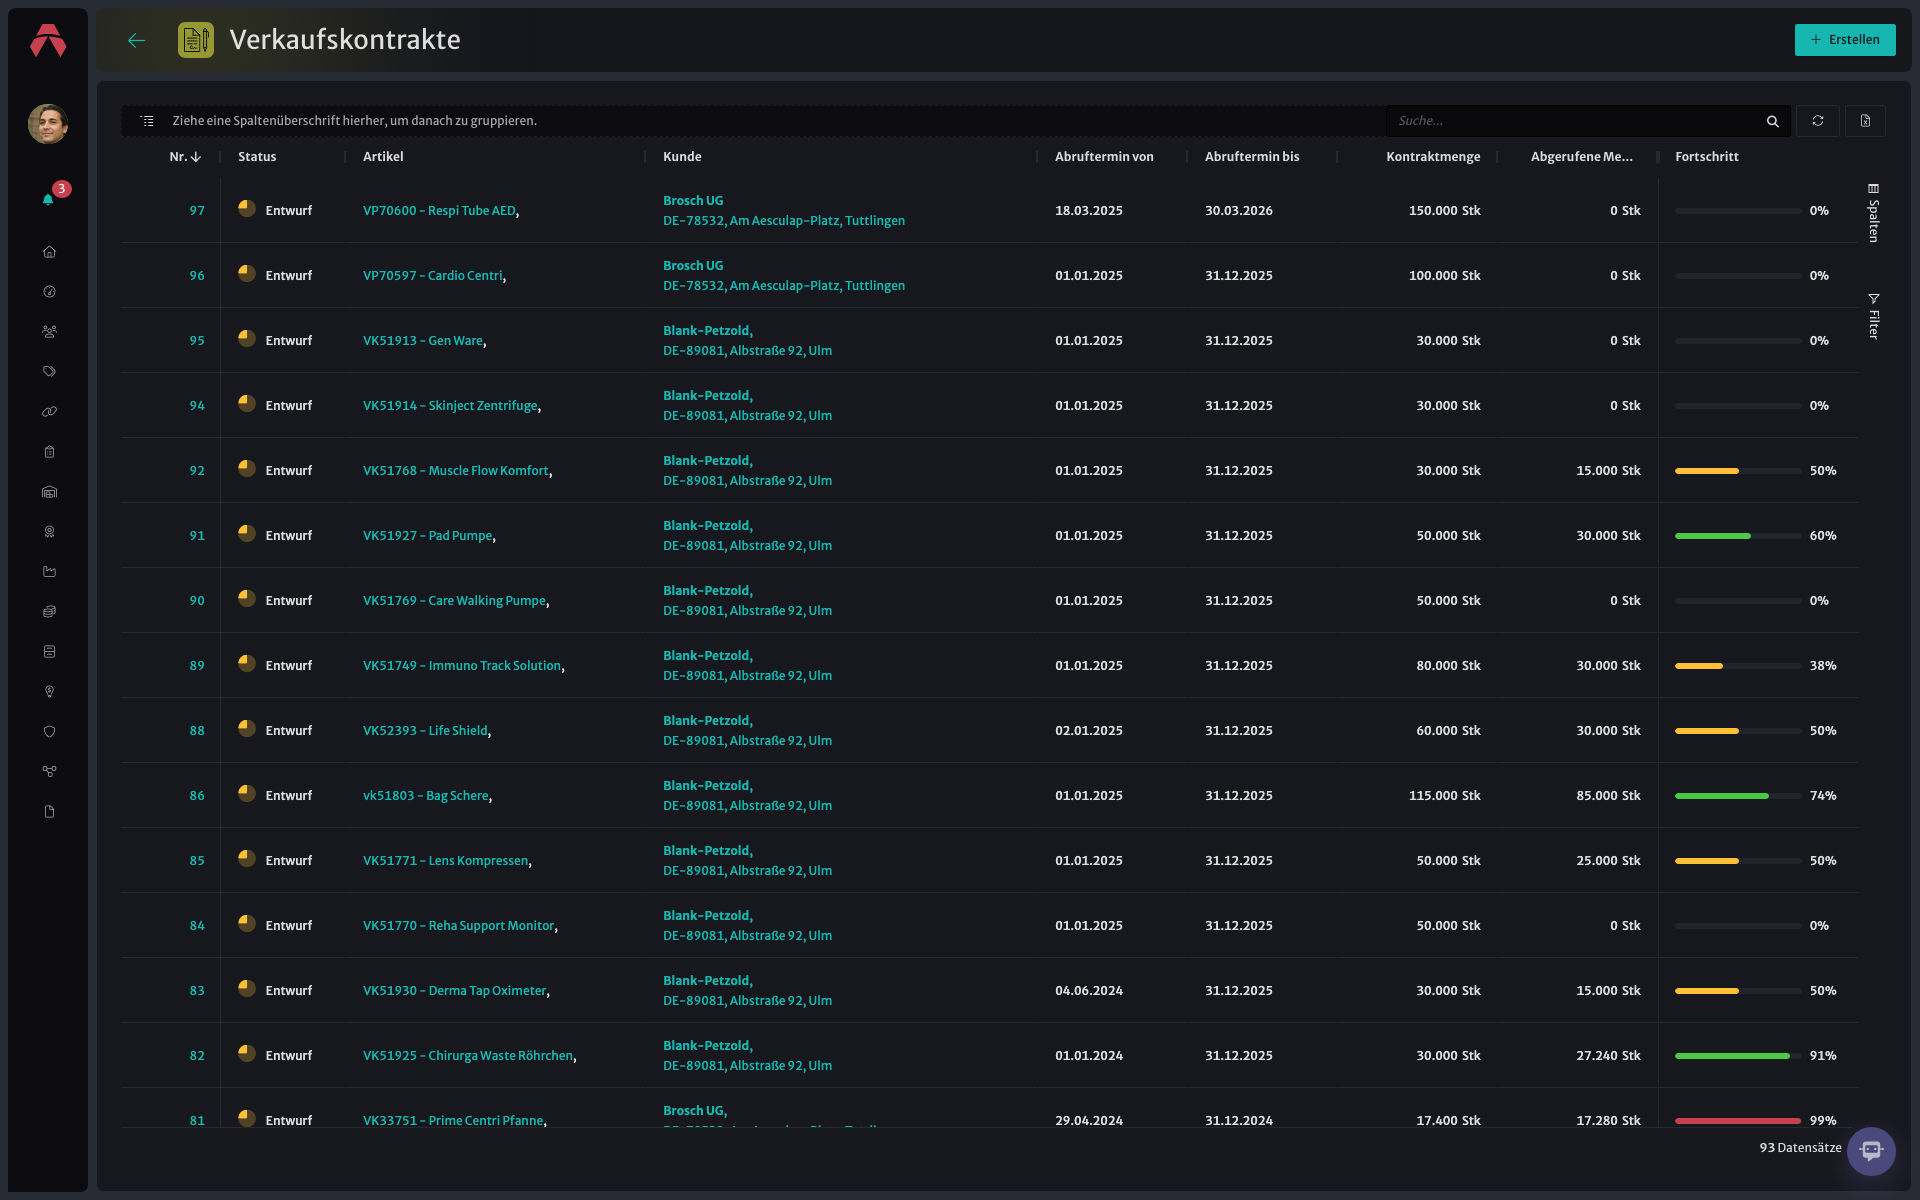
Task: Open the workflow nodes sidebar icon
Action: point(49,772)
